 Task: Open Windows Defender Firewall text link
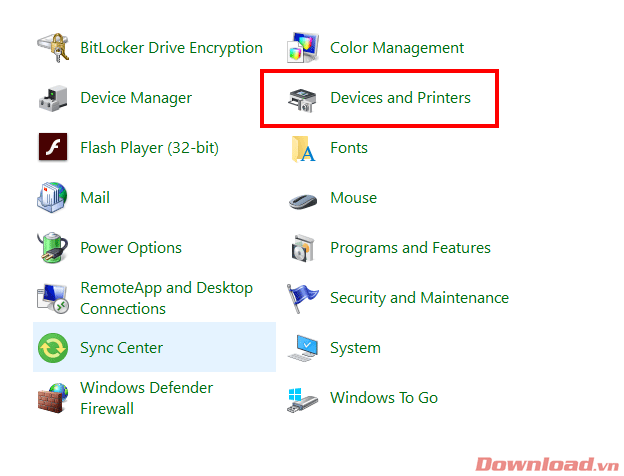(x=146, y=398)
